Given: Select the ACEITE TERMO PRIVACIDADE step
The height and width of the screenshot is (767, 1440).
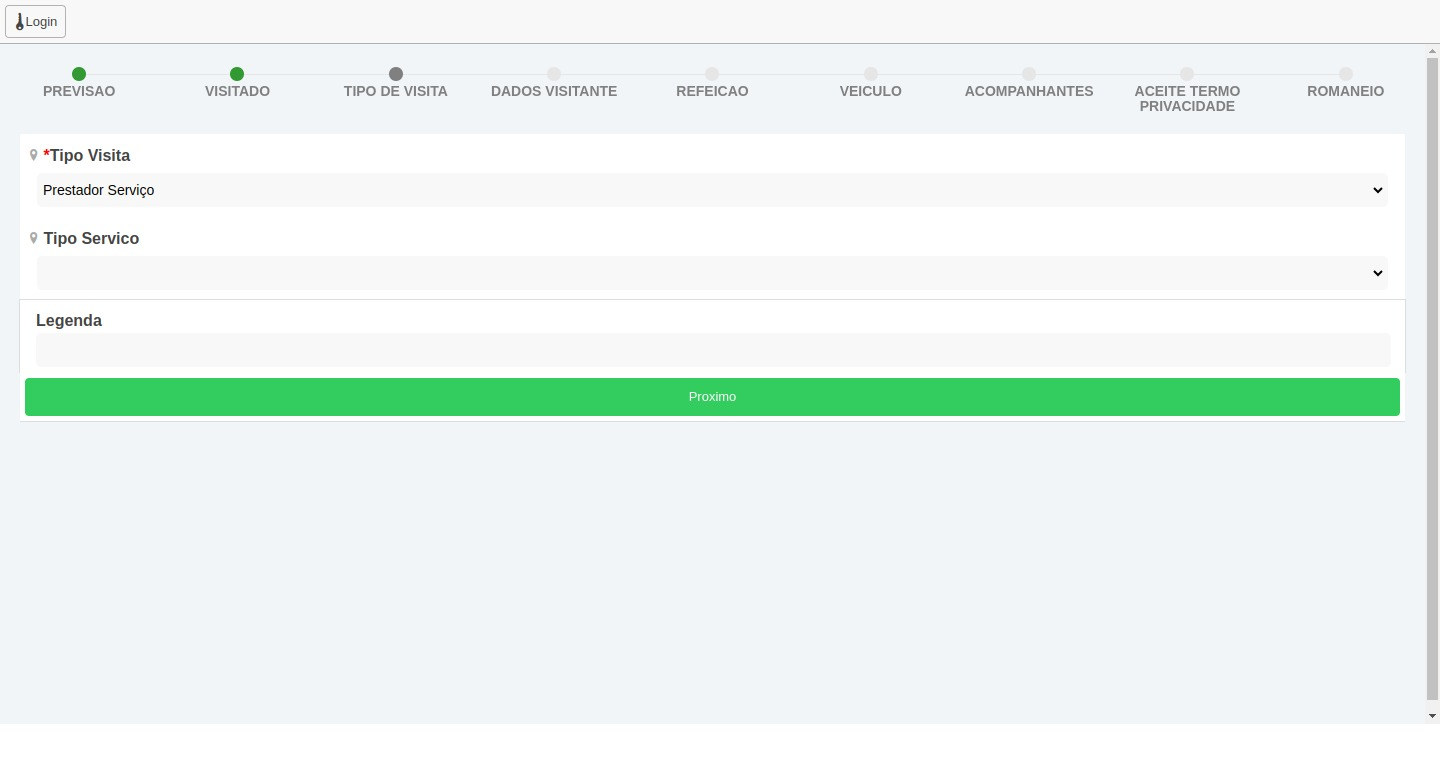Looking at the screenshot, I should tap(1187, 98).
